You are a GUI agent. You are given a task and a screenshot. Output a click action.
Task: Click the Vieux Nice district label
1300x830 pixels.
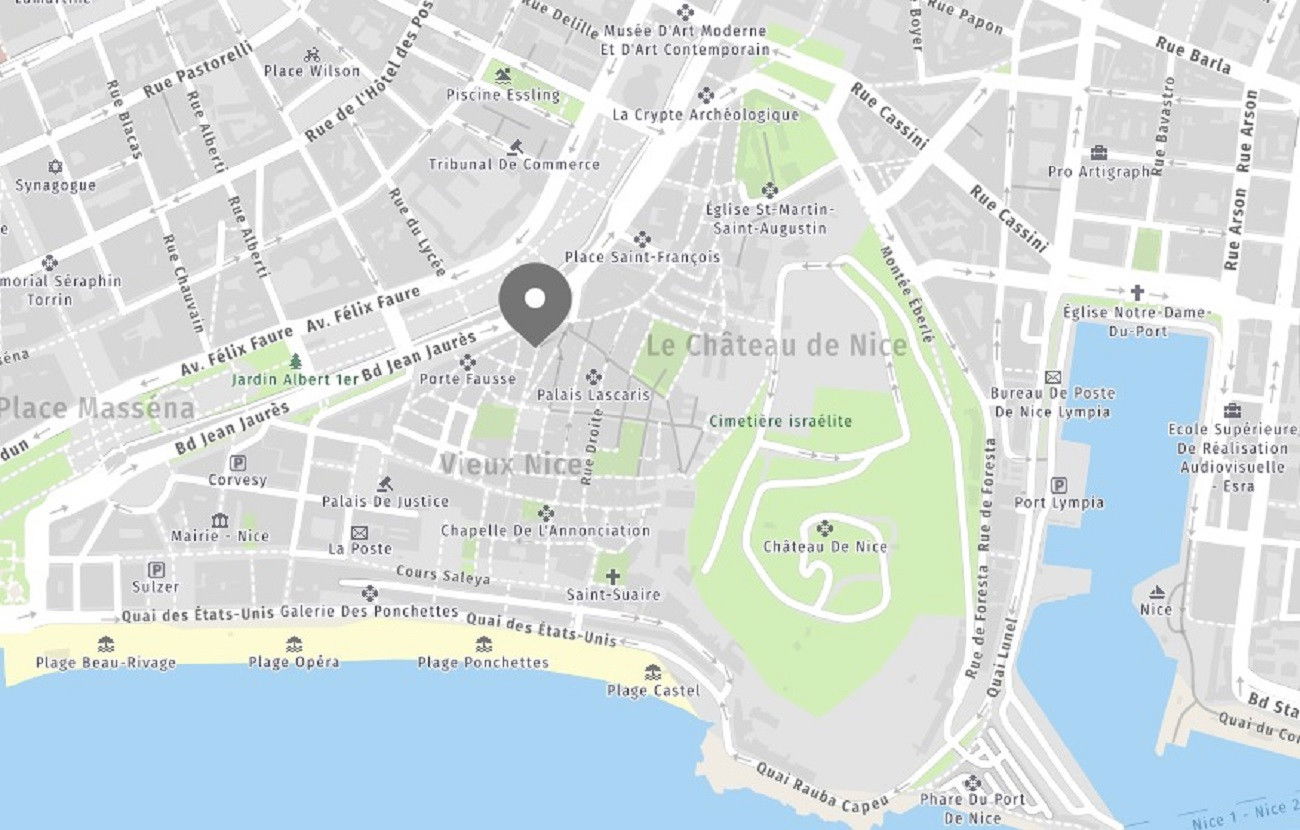pyautogui.click(x=510, y=465)
